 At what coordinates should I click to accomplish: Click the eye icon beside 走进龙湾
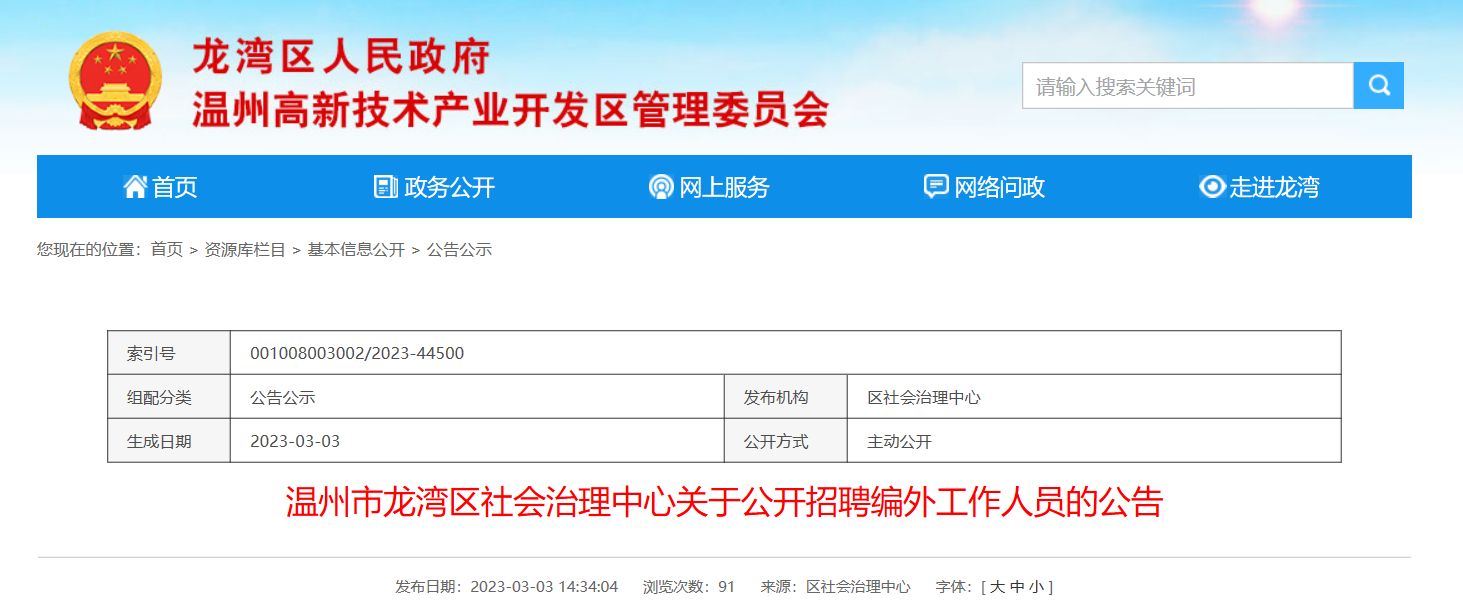1212,187
